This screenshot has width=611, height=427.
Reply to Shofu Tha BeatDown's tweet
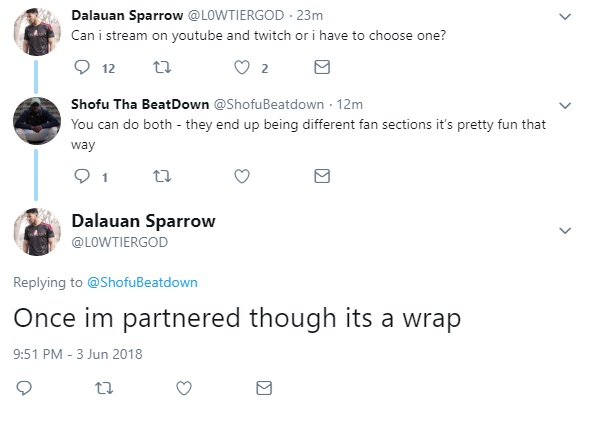point(82,176)
